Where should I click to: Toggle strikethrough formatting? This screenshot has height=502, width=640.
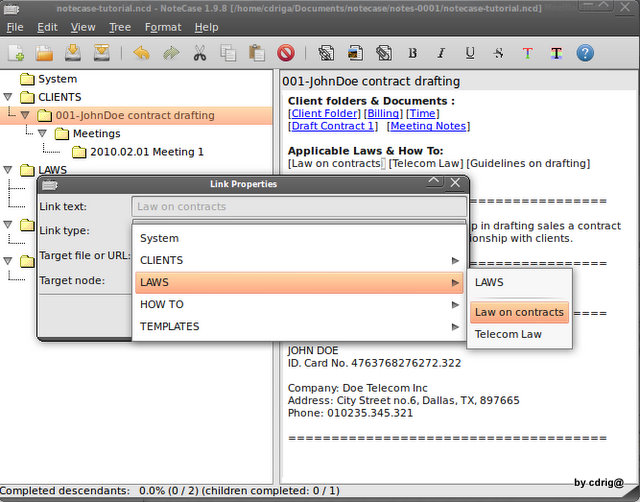pos(498,53)
